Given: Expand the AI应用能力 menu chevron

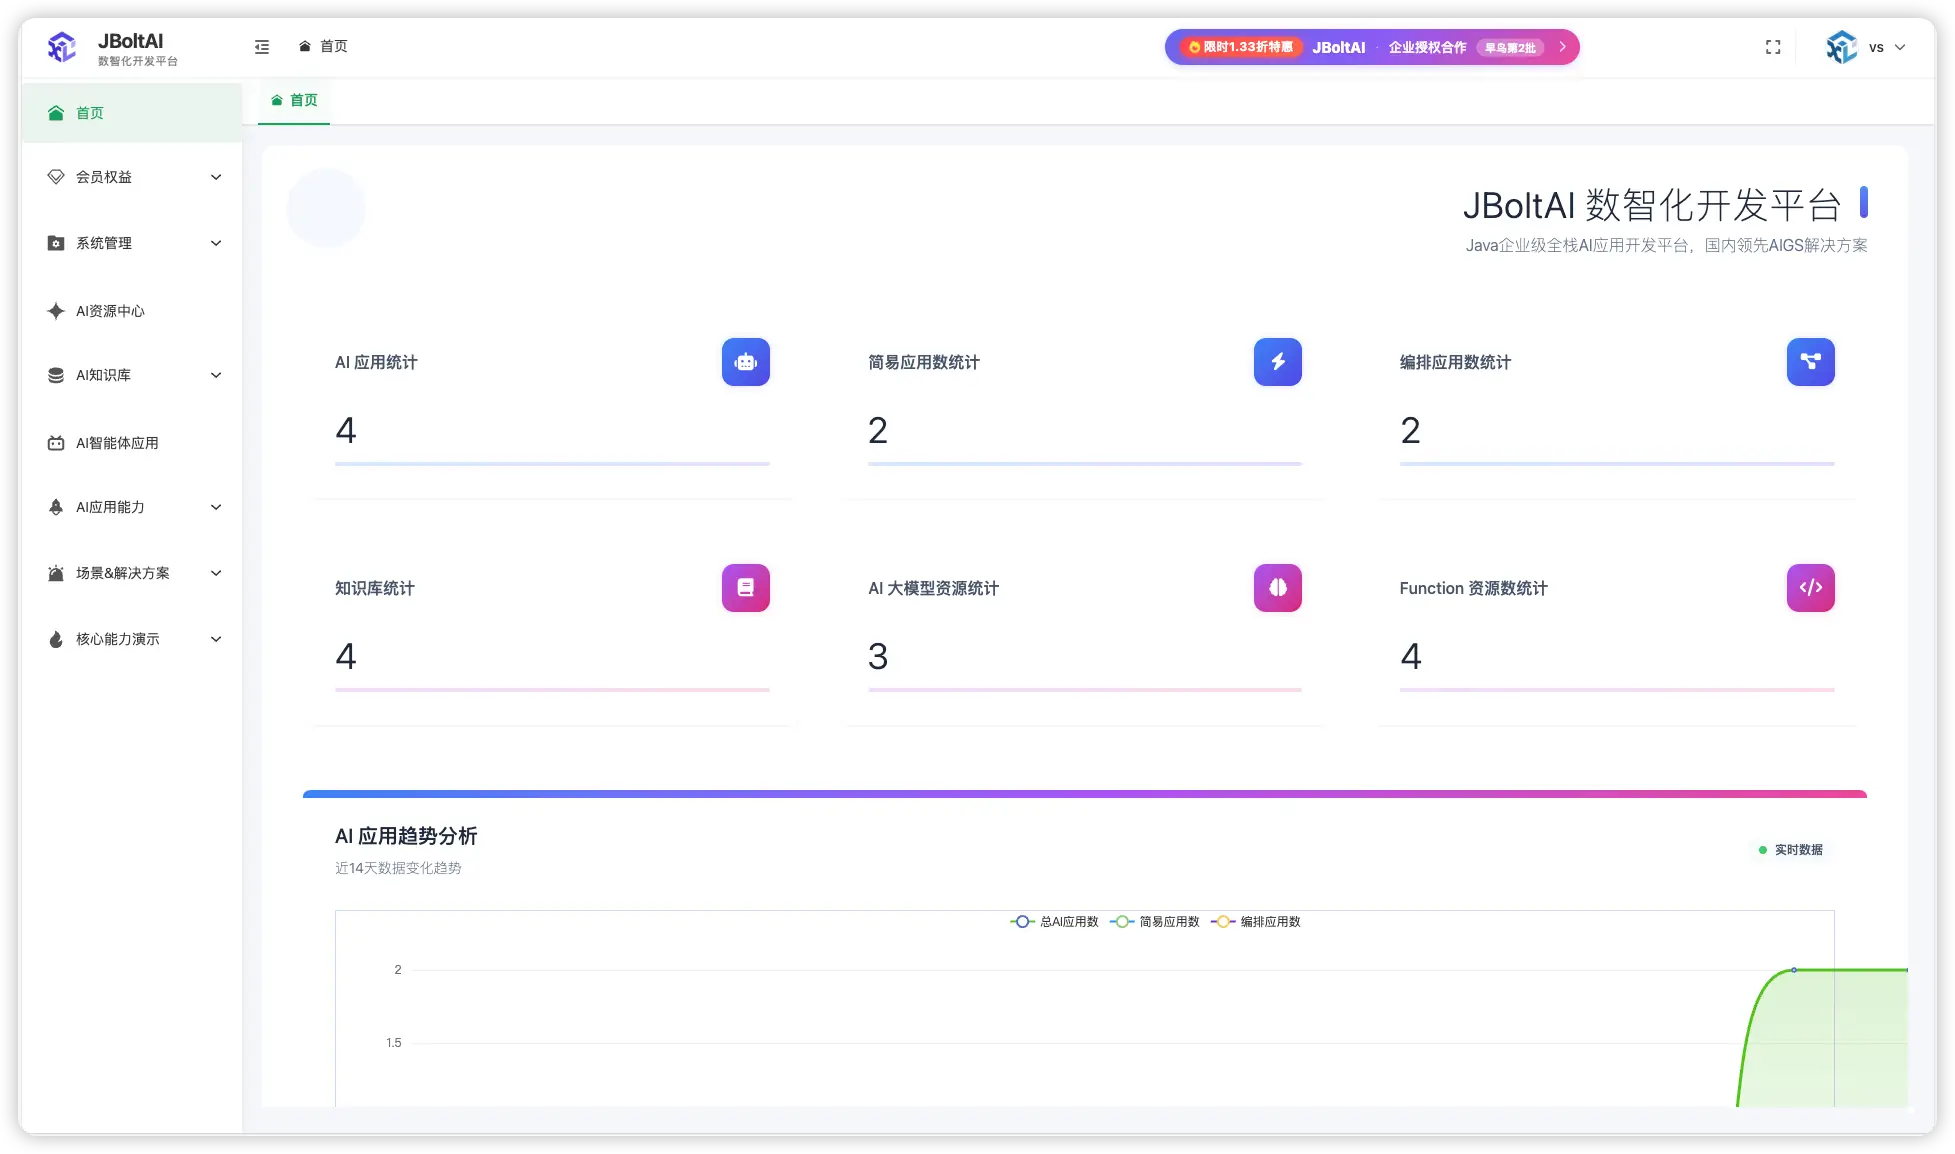Looking at the screenshot, I should point(216,507).
